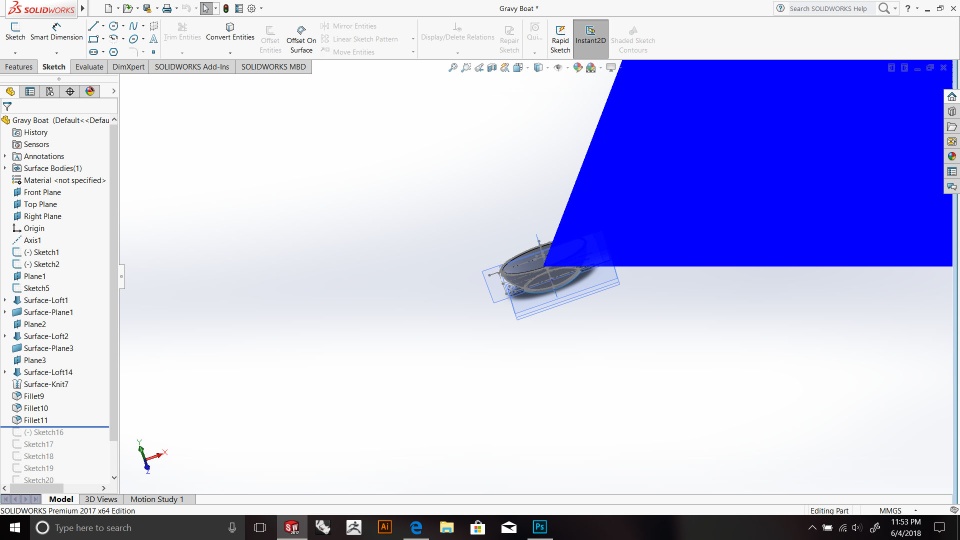The width and height of the screenshot is (960, 540).
Task: Open Smart Dimension dropdown arrow
Action: 56,53
